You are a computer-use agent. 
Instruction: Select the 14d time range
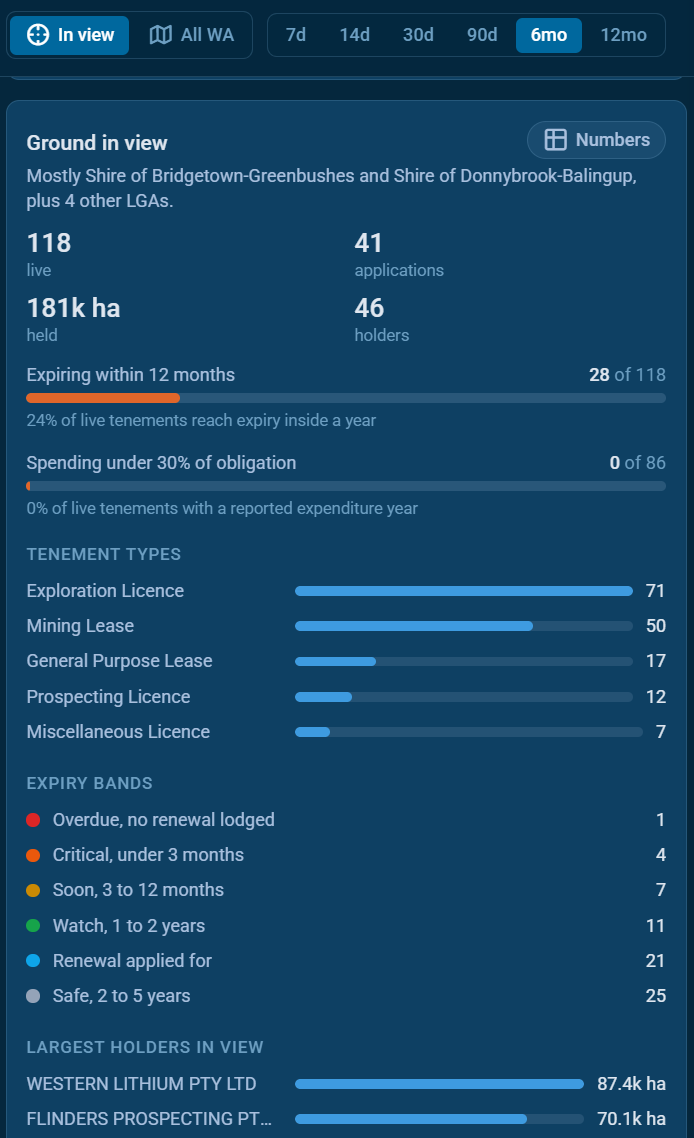tap(354, 35)
